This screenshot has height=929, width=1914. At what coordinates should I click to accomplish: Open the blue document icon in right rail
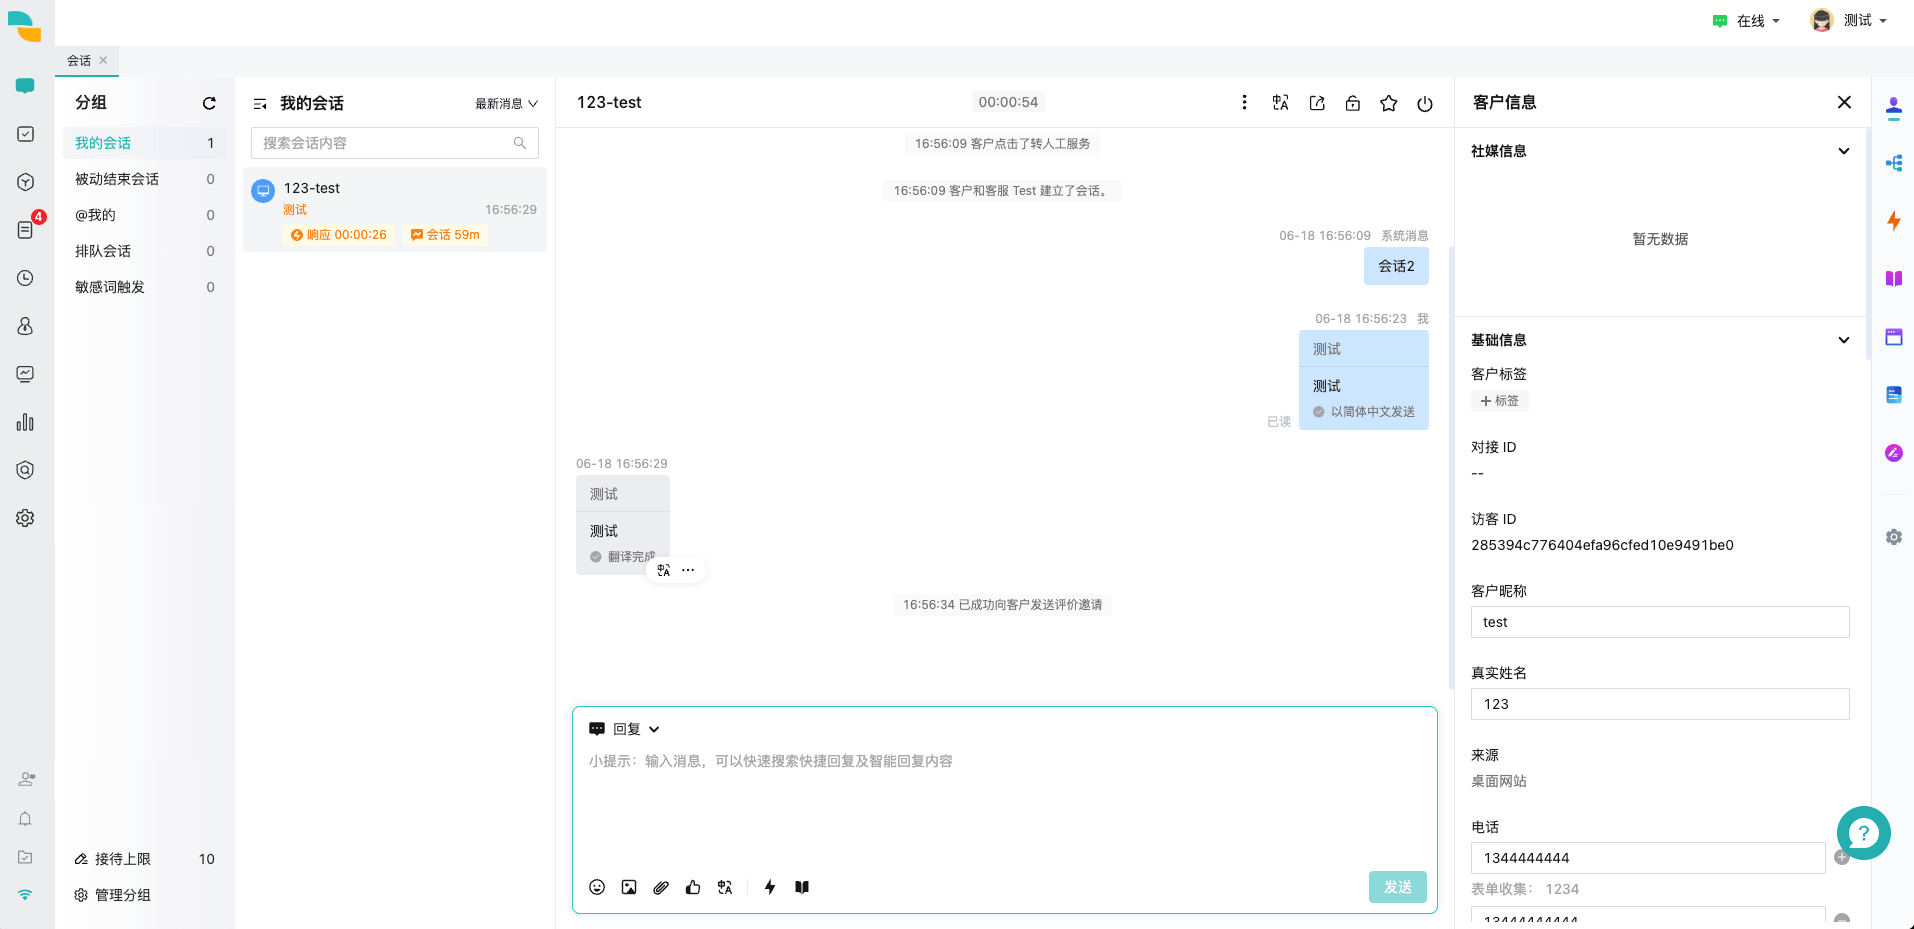point(1893,395)
